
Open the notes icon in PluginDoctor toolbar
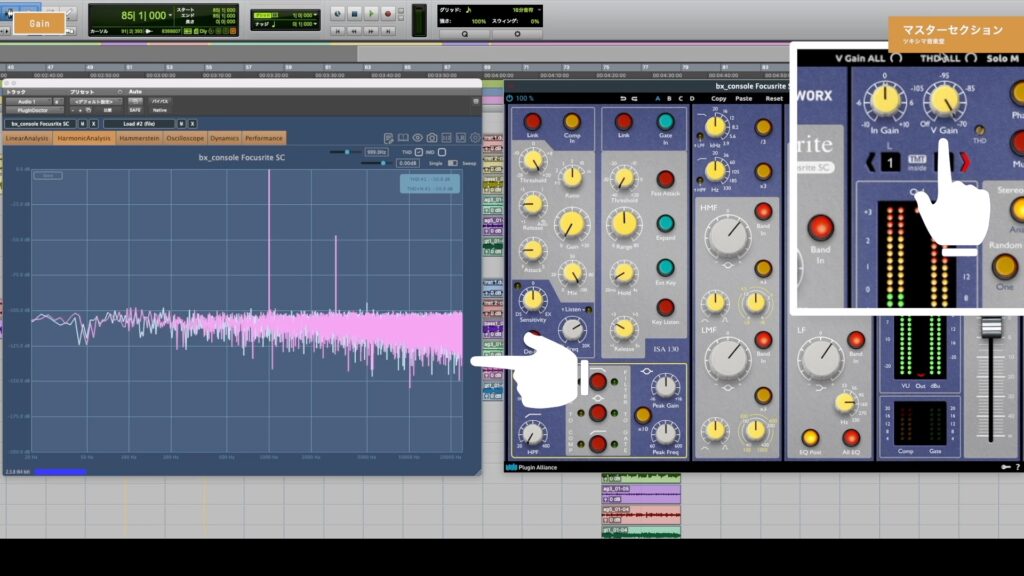(389, 138)
